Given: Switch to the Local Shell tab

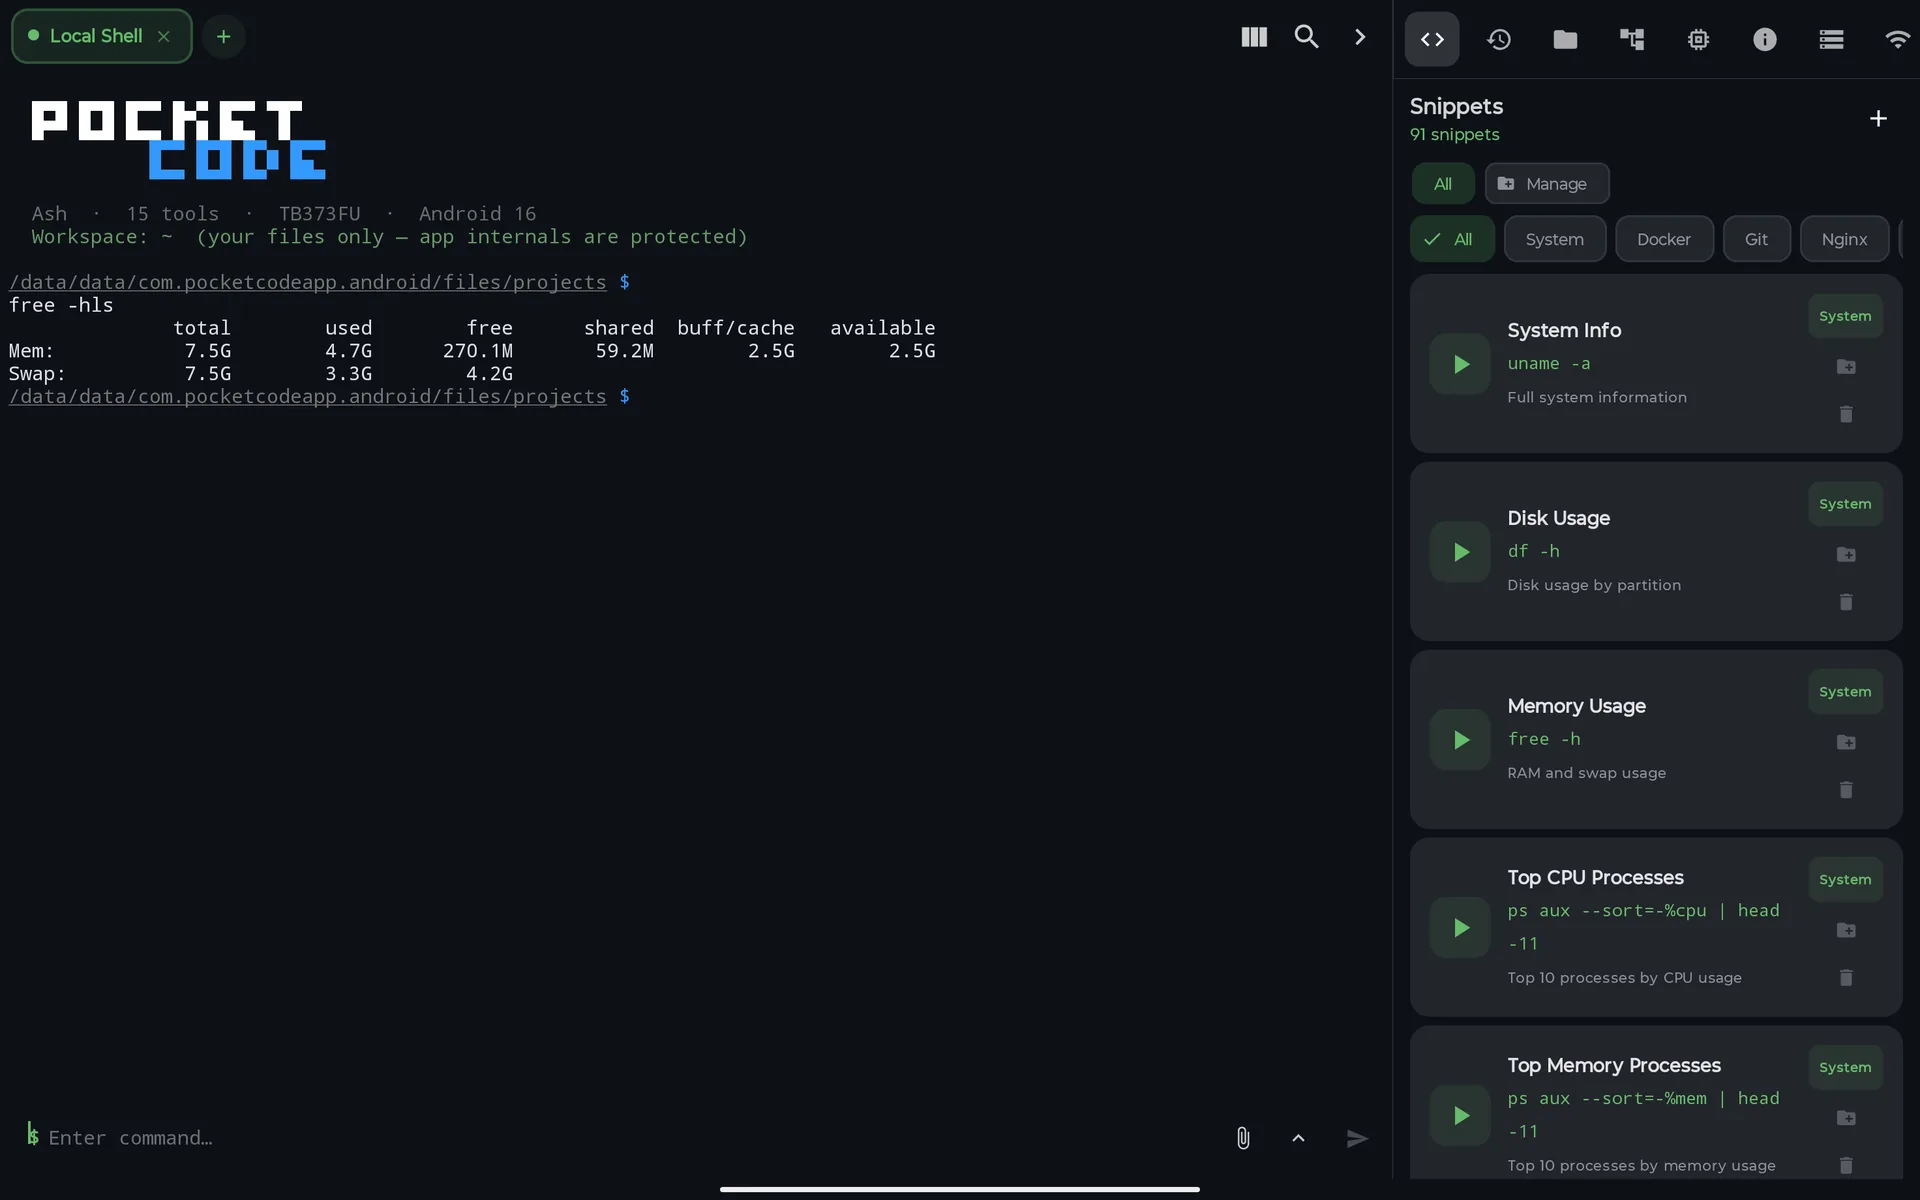Looking at the screenshot, I should click(96, 36).
